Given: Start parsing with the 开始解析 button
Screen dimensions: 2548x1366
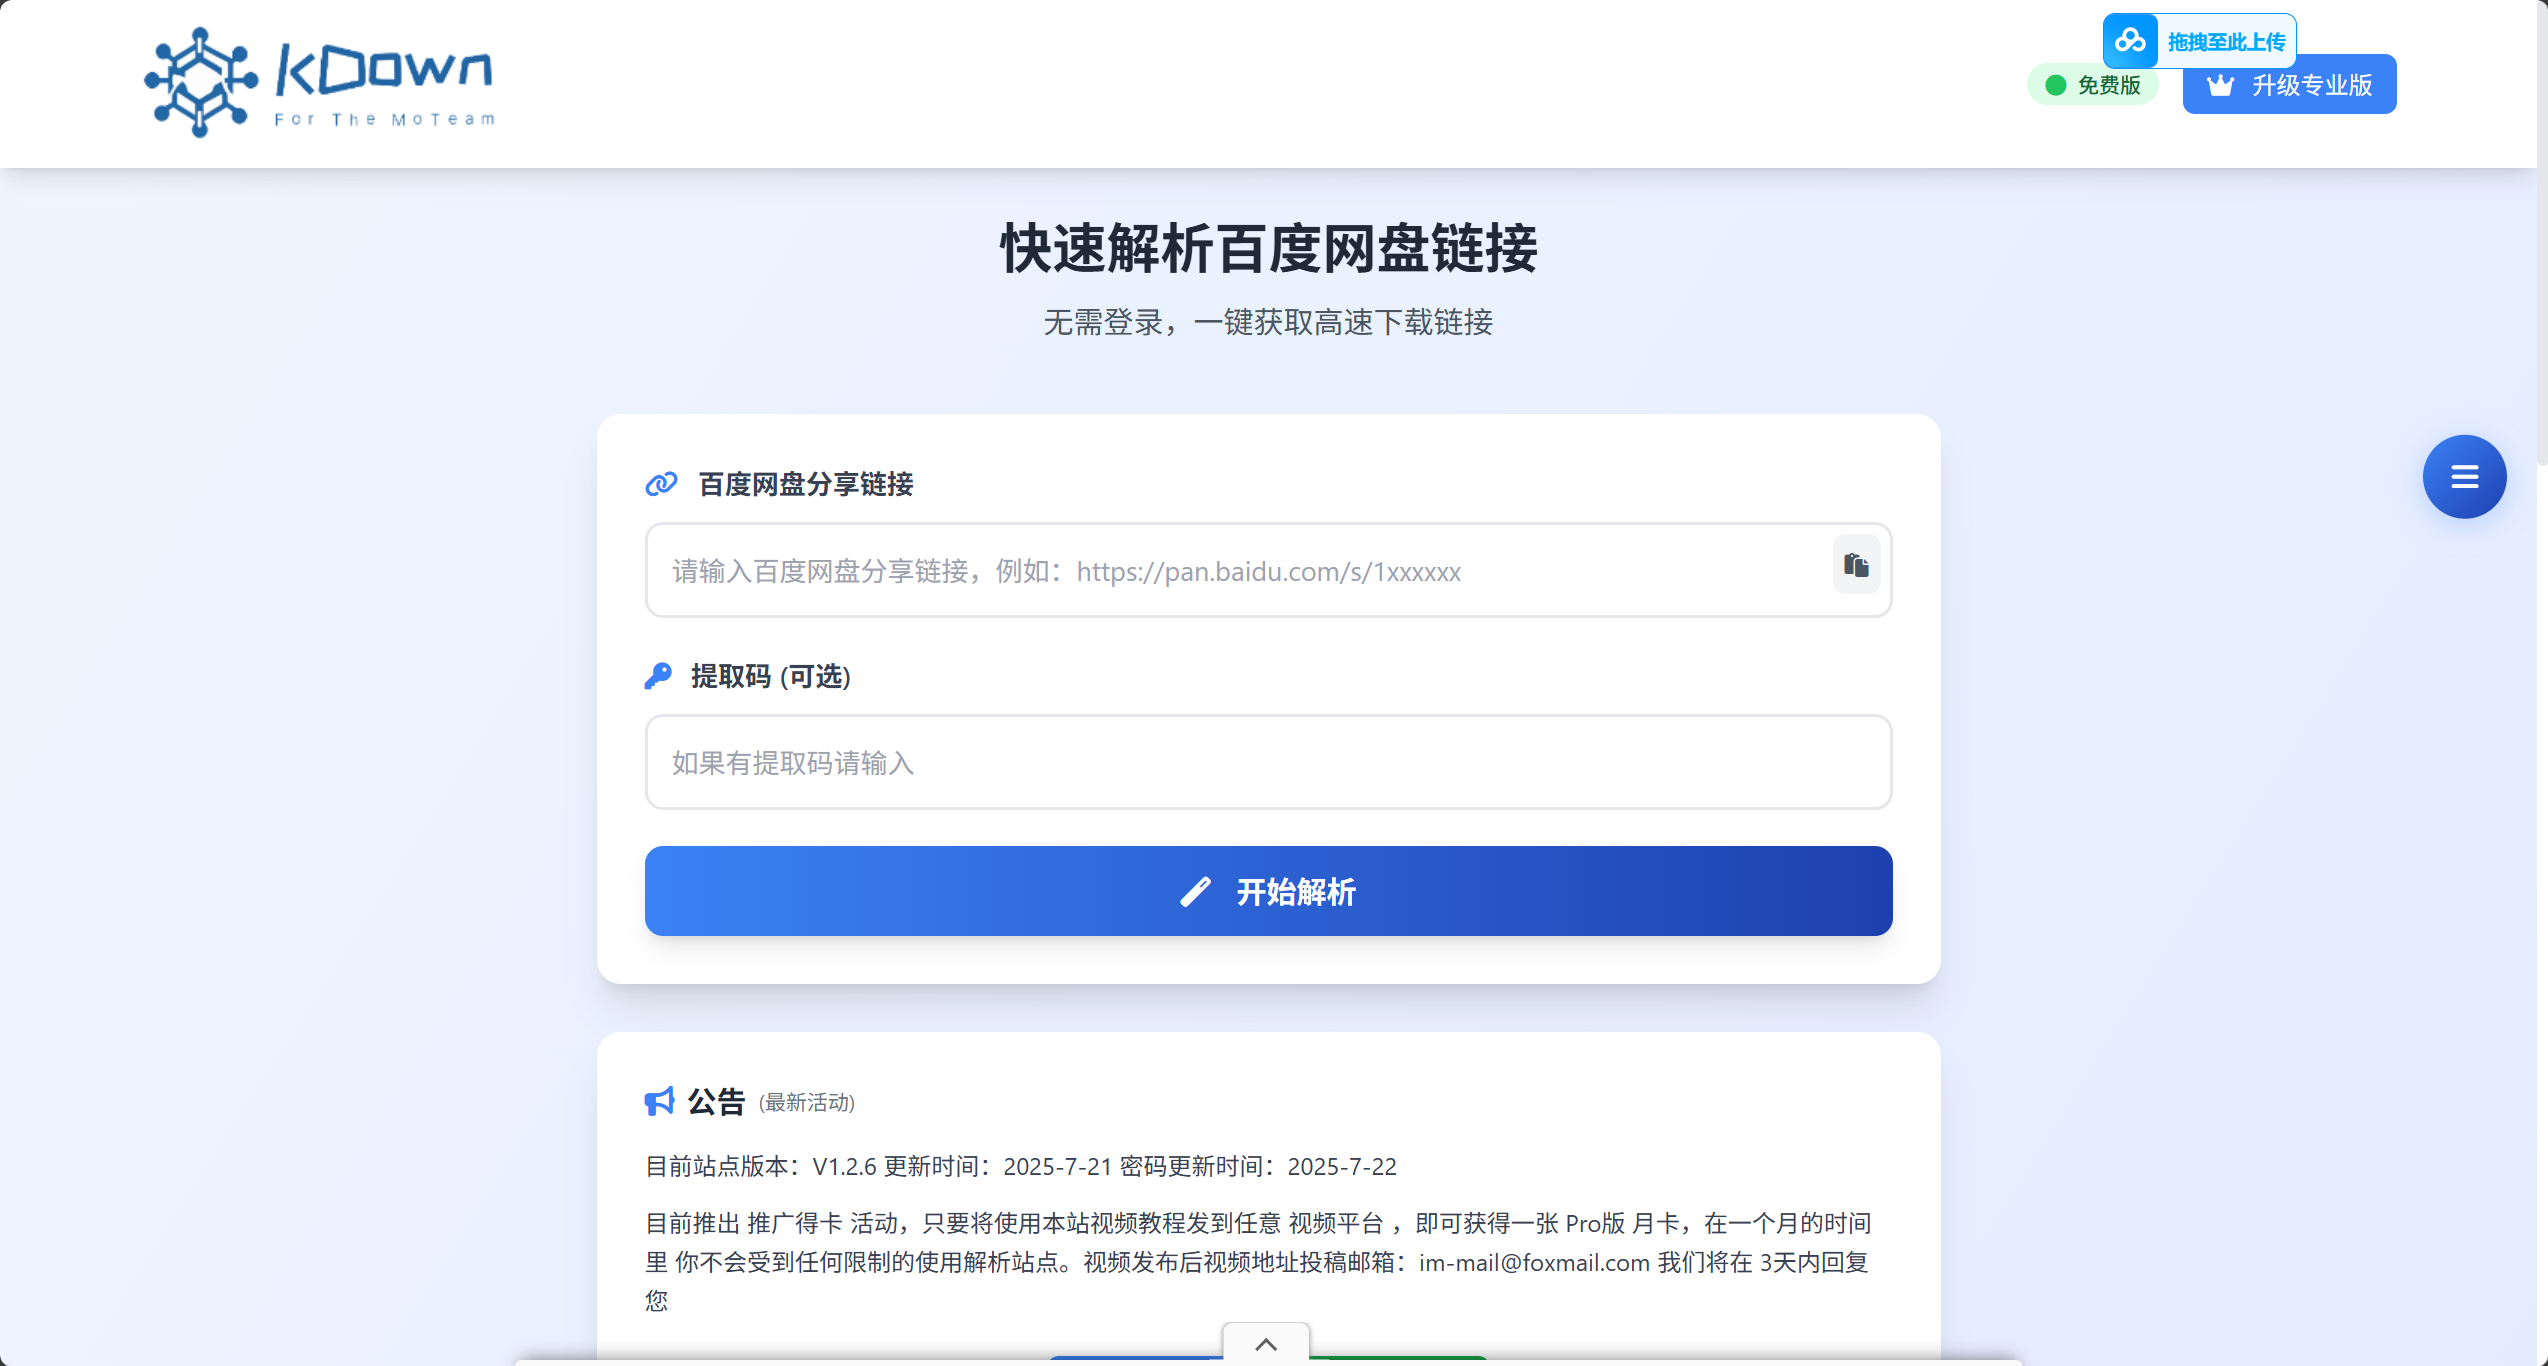Looking at the screenshot, I should point(1268,891).
